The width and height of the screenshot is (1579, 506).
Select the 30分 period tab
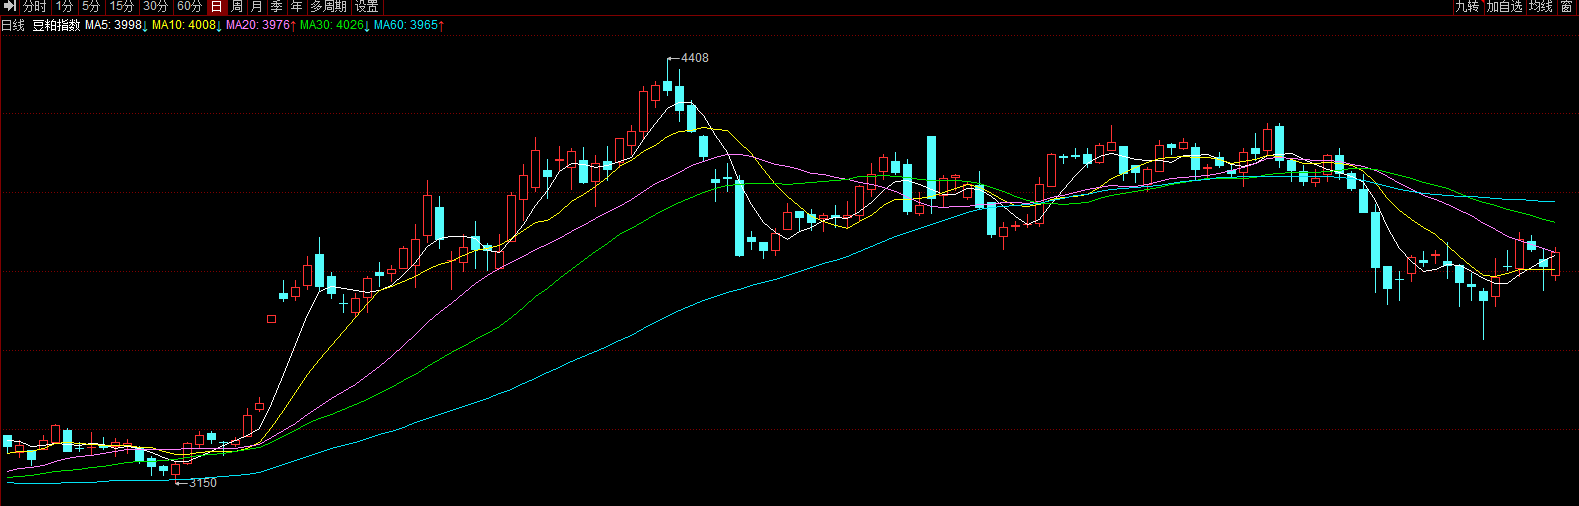pyautogui.click(x=155, y=6)
